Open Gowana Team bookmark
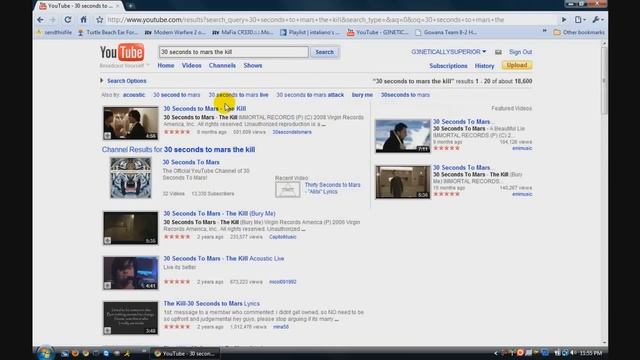The width and height of the screenshot is (640, 360). [x=446, y=32]
